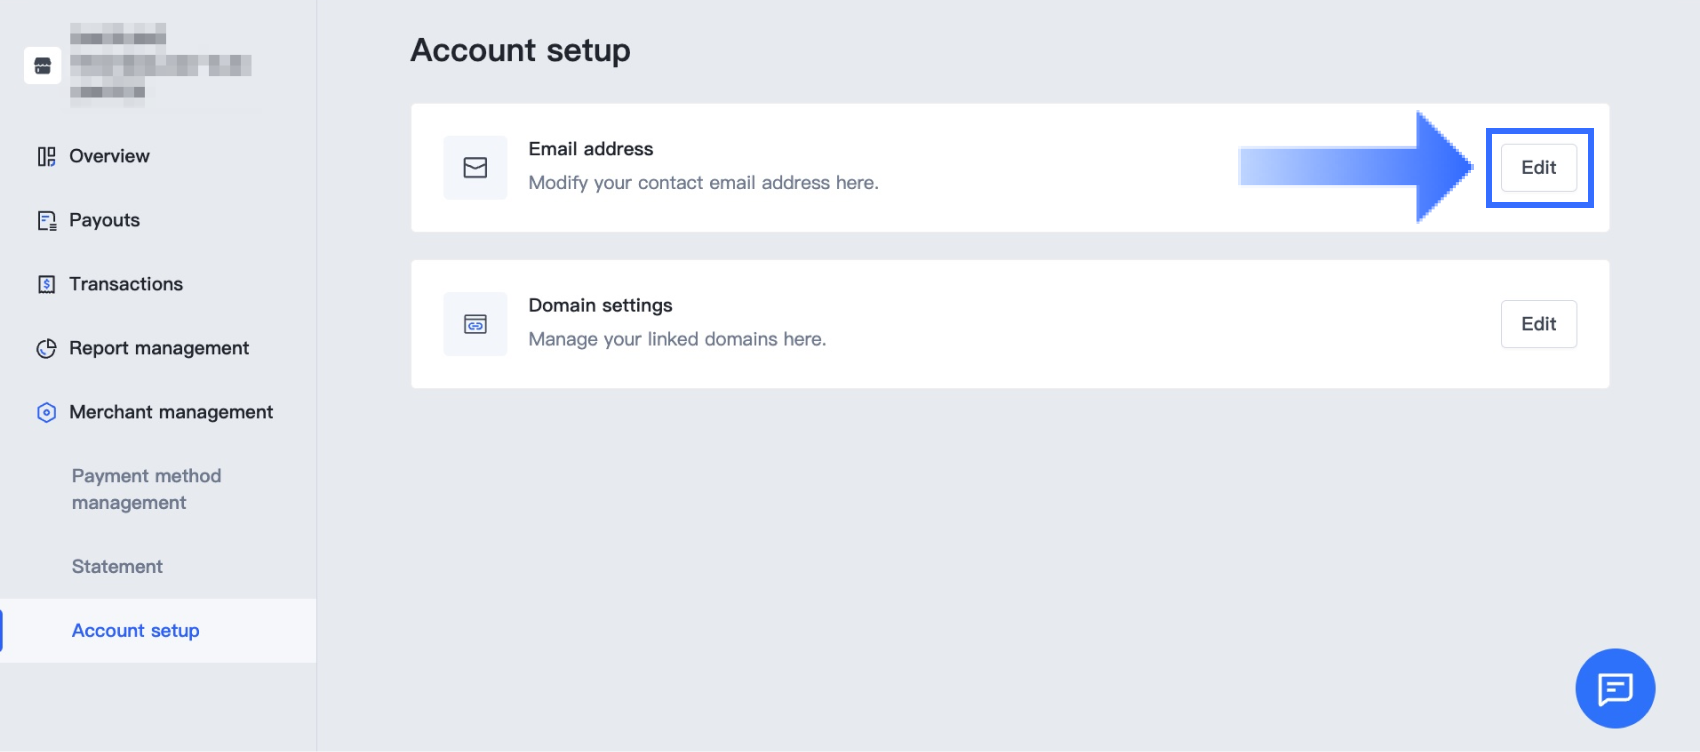This screenshot has height=752, width=1700.
Task: Click the envelope icon for Email address
Action: pos(475,168)
